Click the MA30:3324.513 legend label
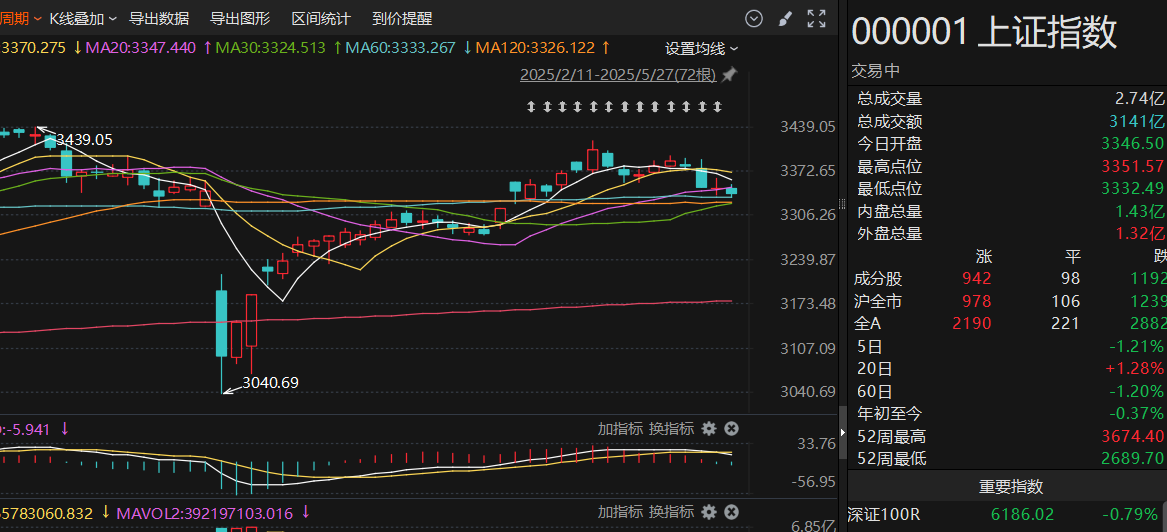The width and height of the screenshot is (1167, 532). click(271, 48)
